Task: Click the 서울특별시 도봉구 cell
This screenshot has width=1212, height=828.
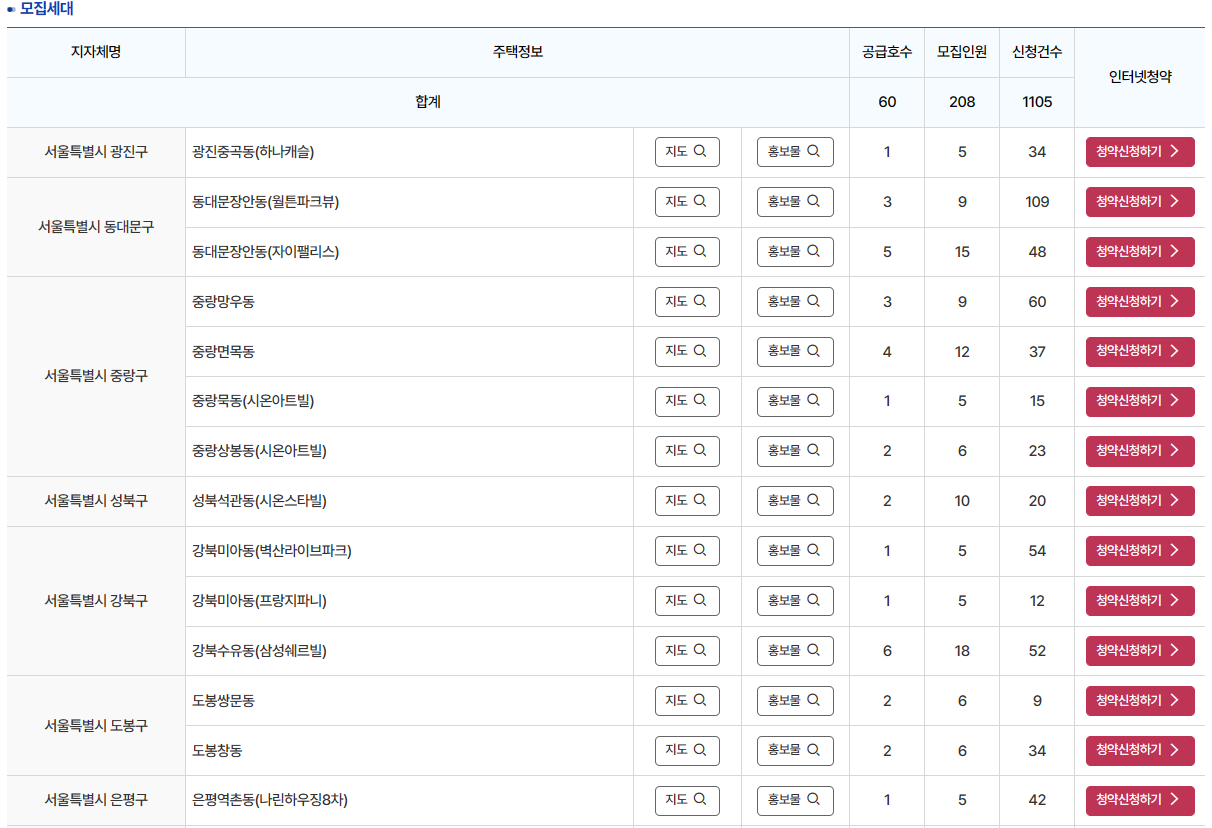Action: coord(96,726)
